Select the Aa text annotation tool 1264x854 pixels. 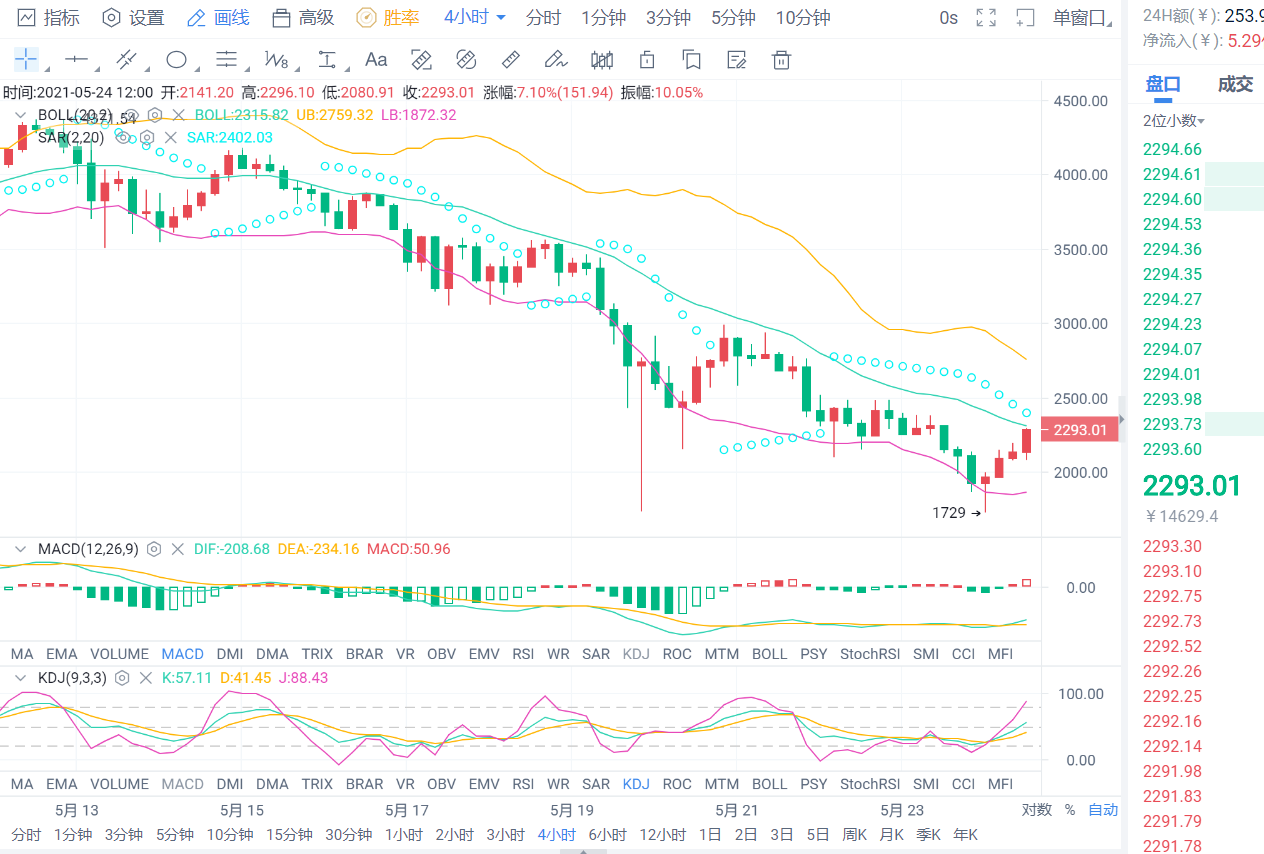376,60
